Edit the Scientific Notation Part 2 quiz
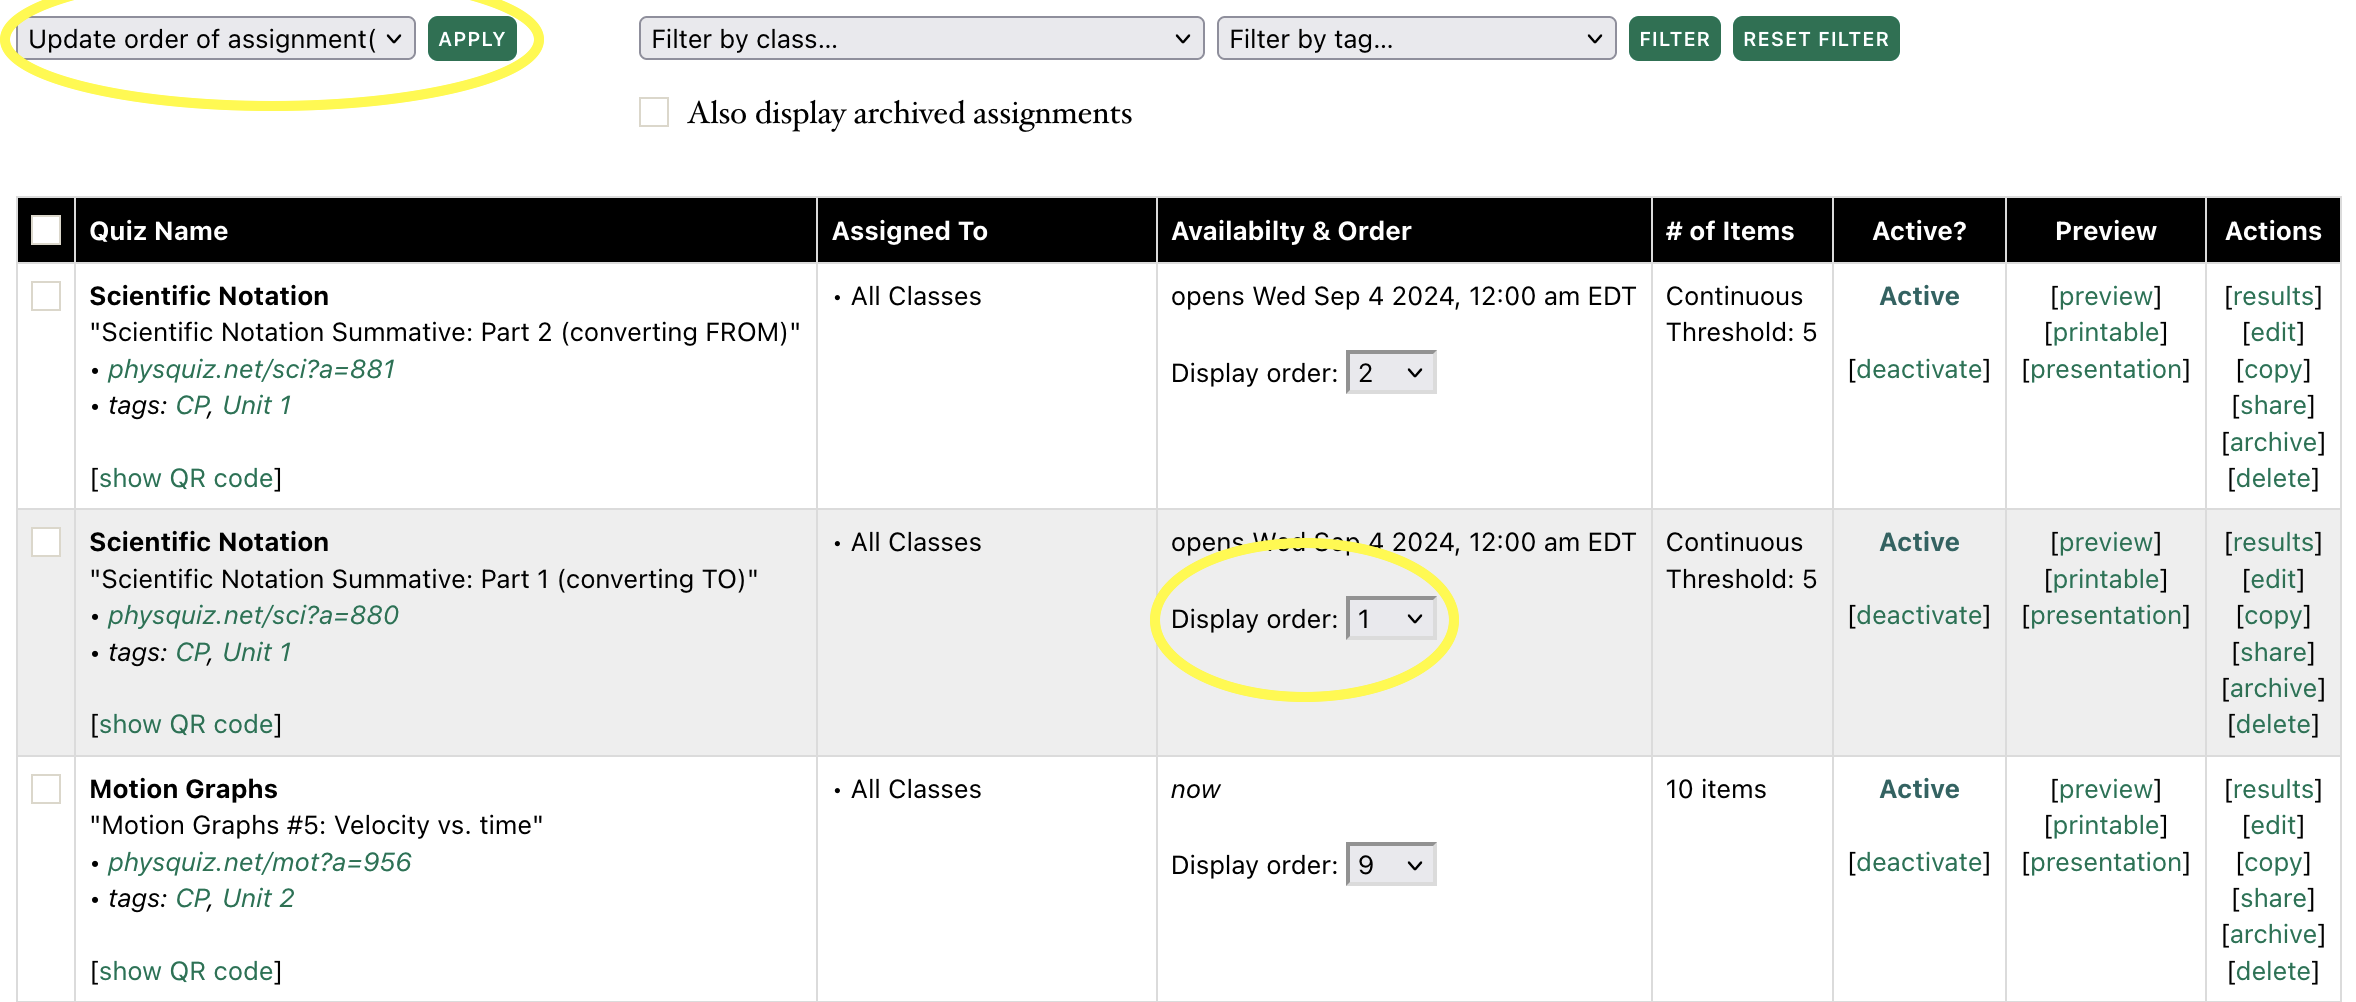Viewport: 2356px width, 1002px height. (x=2273, y=332)
